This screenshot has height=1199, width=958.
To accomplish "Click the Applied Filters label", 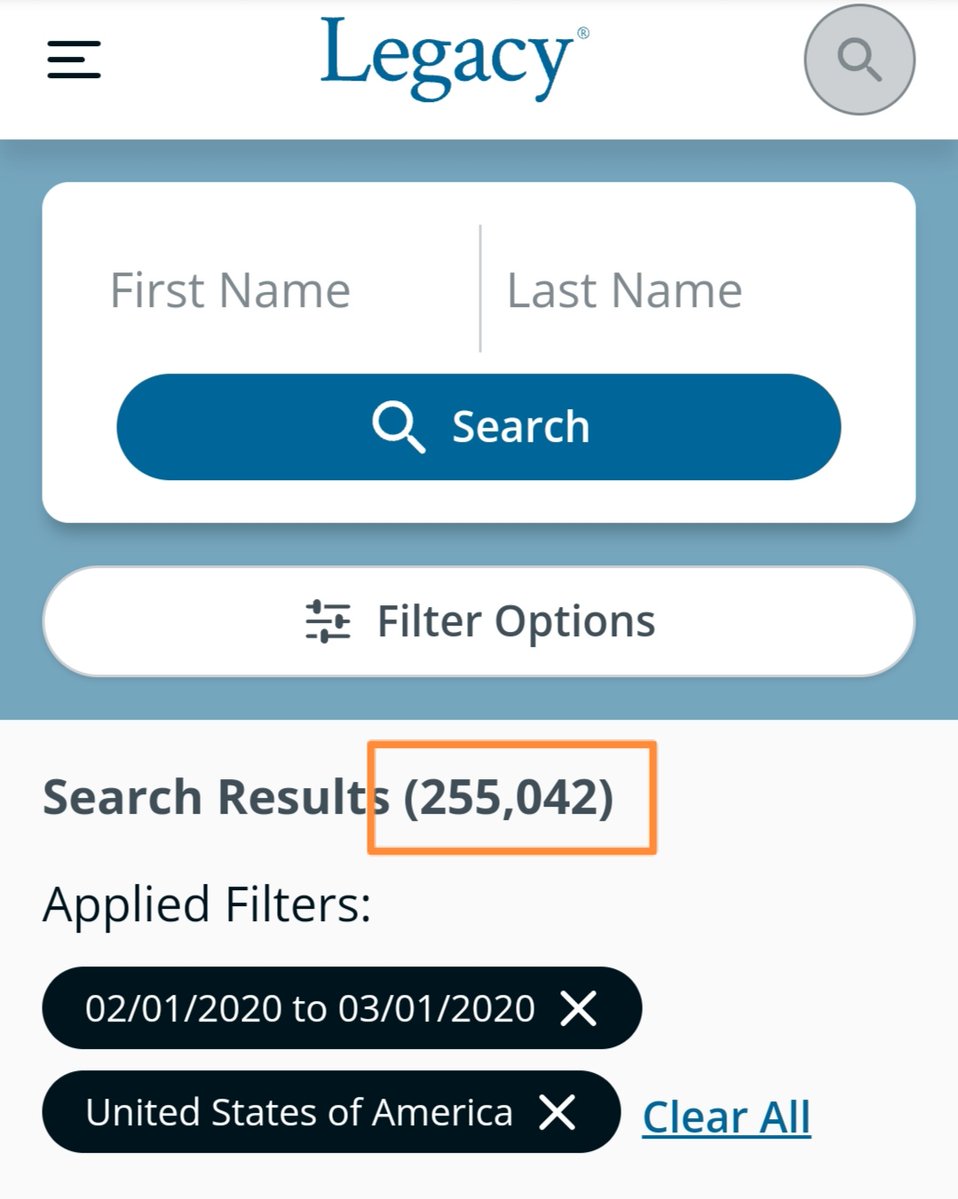I will coord(206,905).
